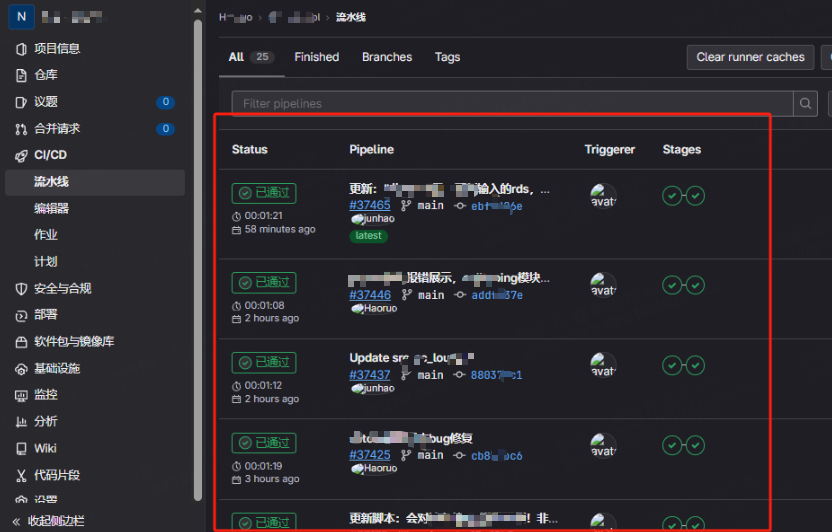Click second stage icon of pipeline #37437

pos(695,365)
